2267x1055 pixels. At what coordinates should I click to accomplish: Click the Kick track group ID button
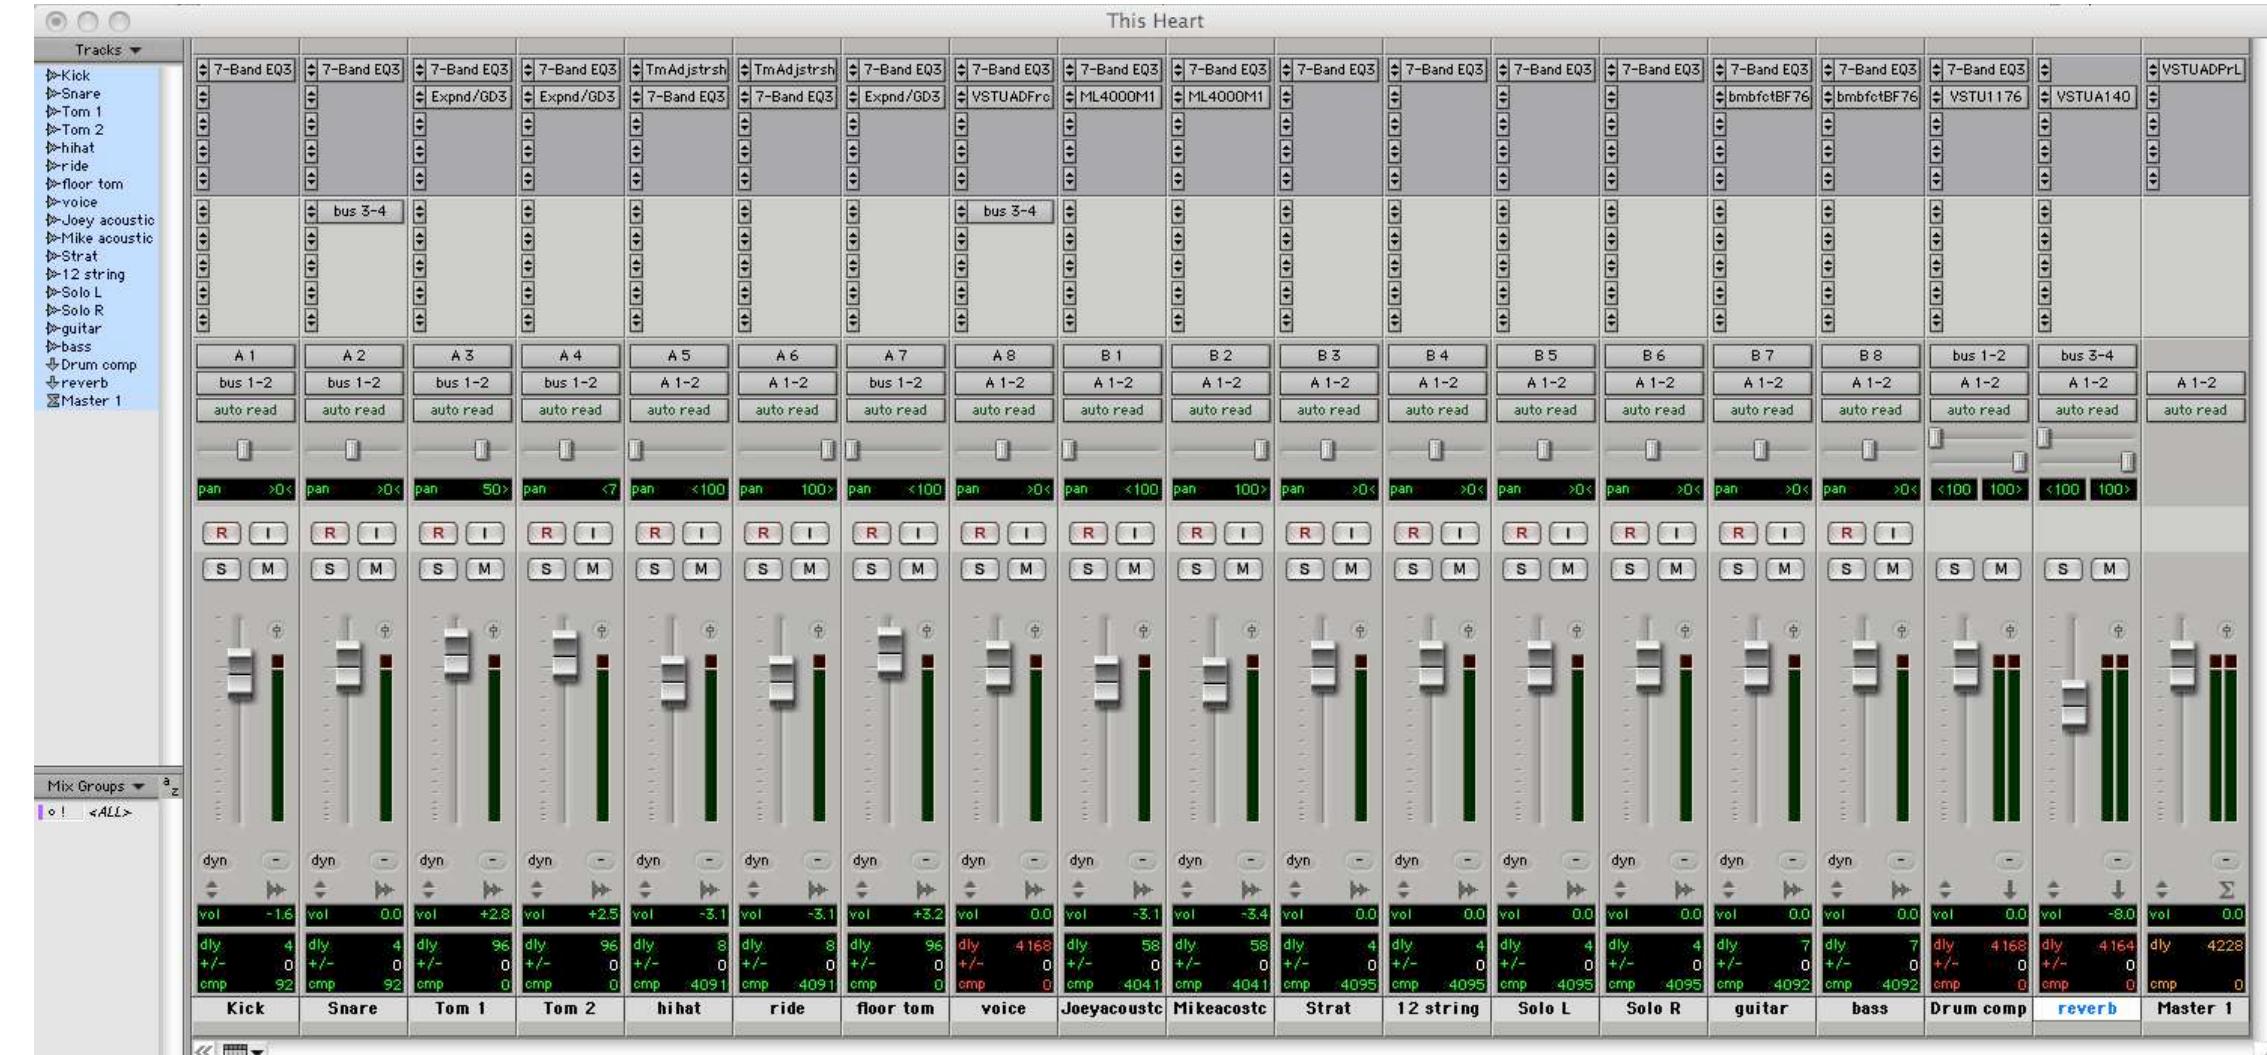click(x=276, y=860)
